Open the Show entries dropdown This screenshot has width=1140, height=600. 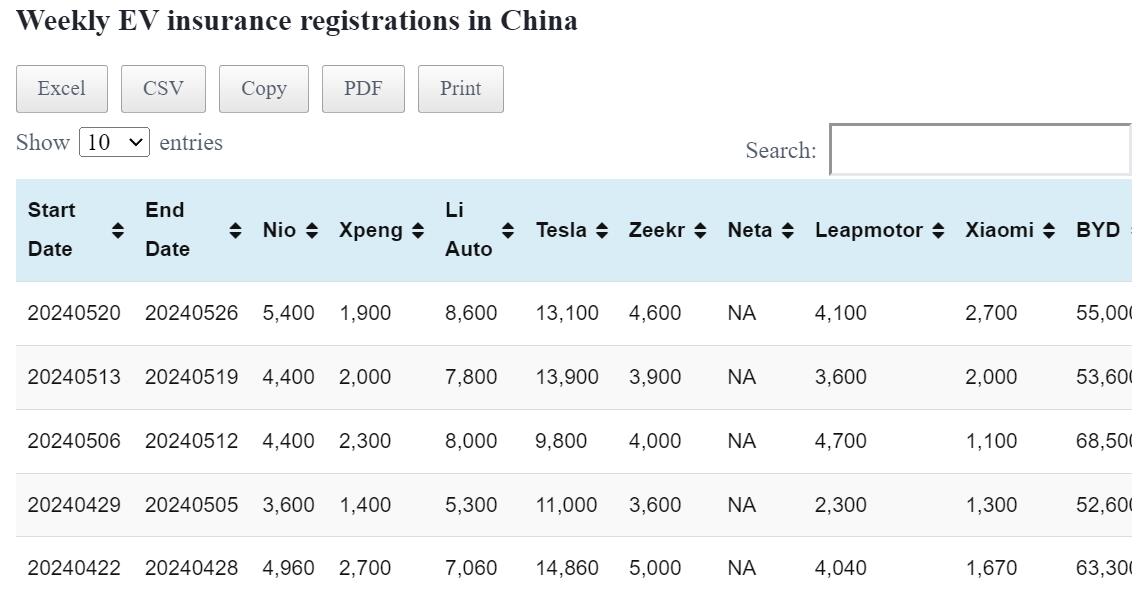(x=114, y=142)
